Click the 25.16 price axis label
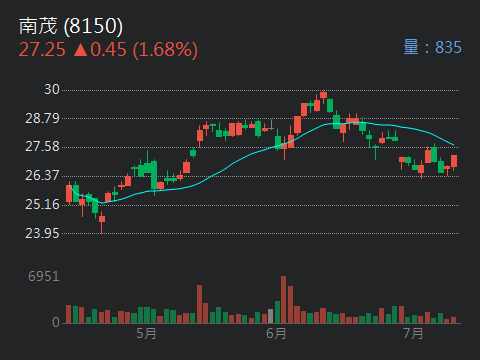Image resolution: width=480 pixels, height=360 pixels. tap(42, 204)
